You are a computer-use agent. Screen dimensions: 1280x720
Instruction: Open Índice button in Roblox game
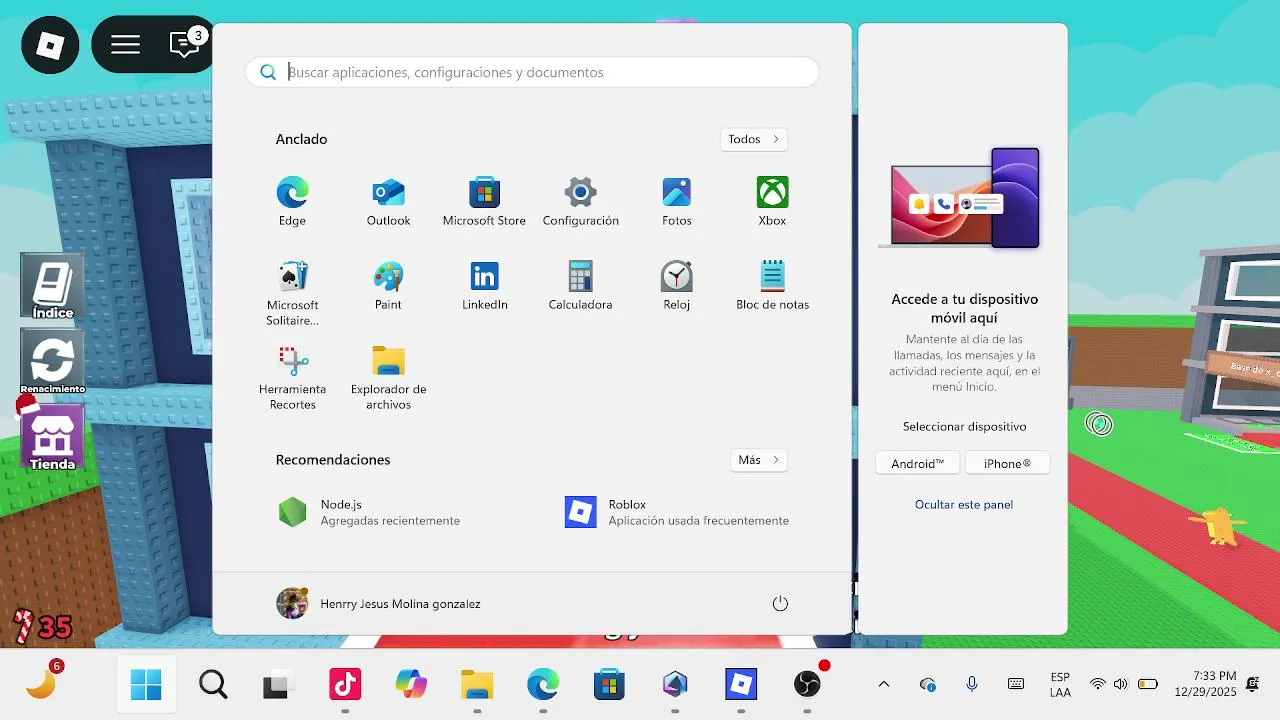coord(52,288)
